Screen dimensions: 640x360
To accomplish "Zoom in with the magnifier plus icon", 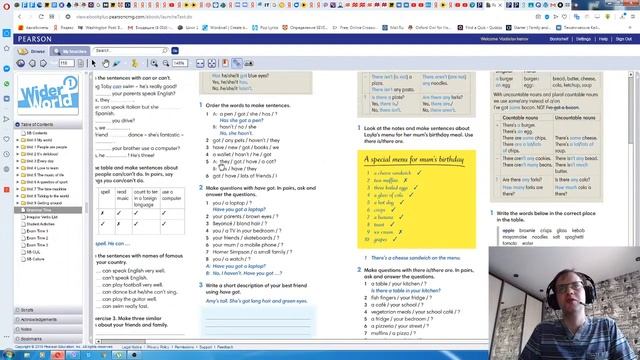I will click(154, 63).
